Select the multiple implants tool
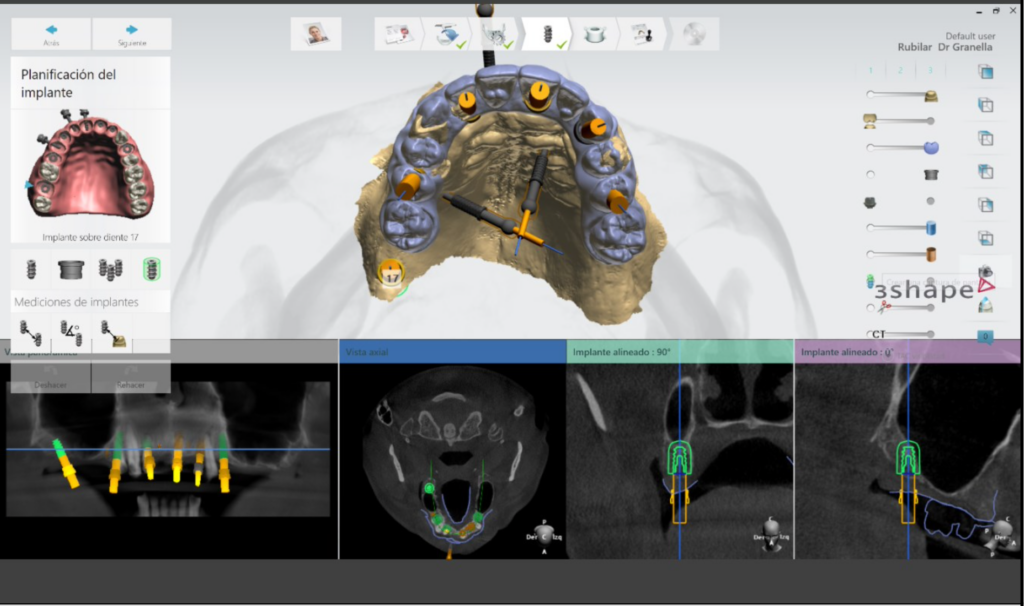 [110, 269]
